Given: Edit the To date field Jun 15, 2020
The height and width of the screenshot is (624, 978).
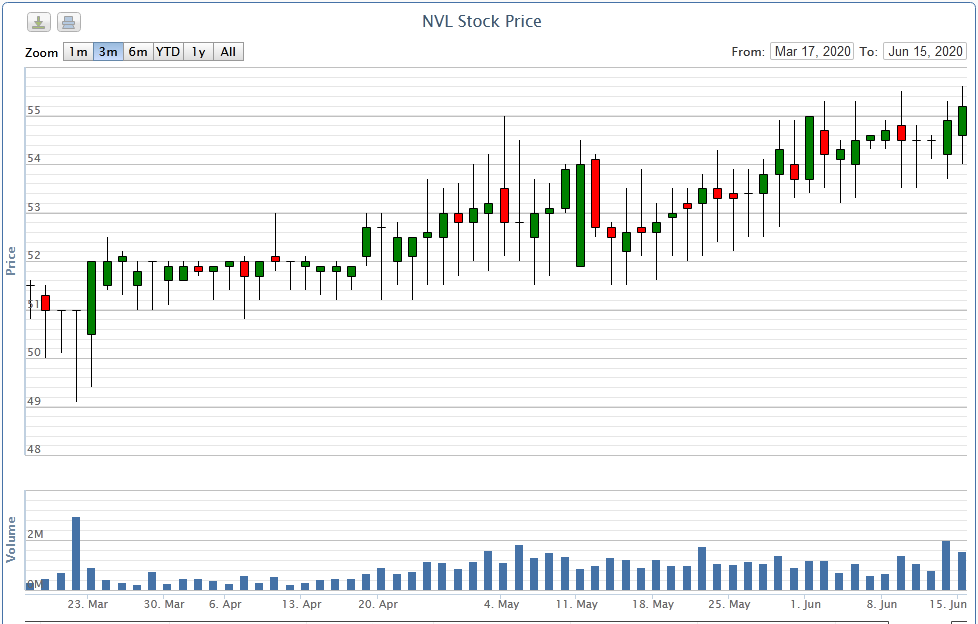Looking at the screenshot, I should pos(925,51).
